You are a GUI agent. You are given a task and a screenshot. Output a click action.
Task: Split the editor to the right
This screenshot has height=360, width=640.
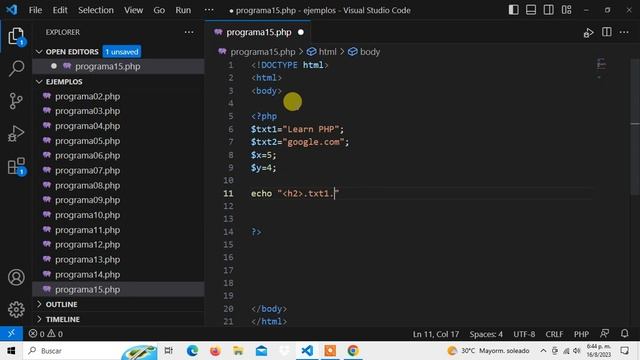click(x=607, y=32)
